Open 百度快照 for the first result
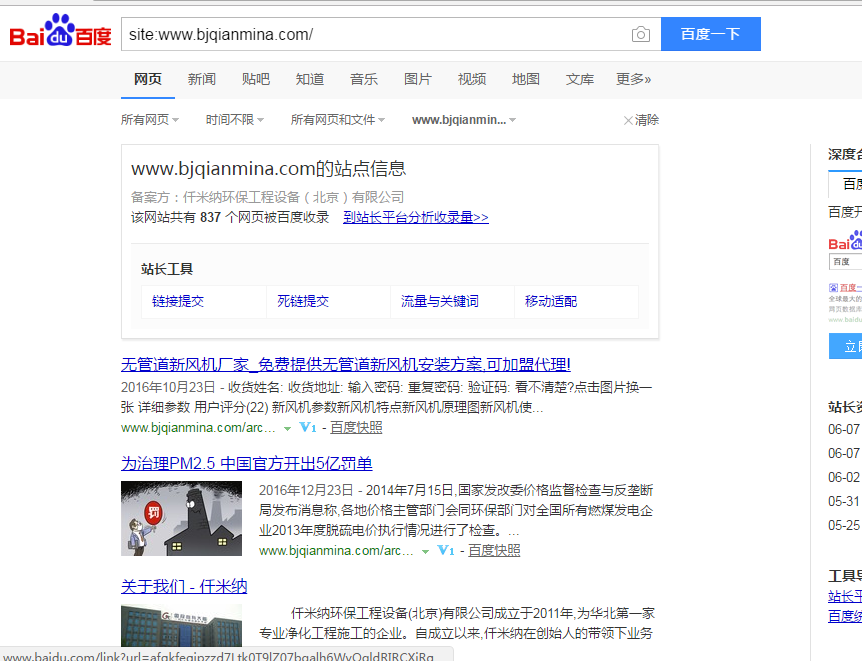This screenshot has width=862, height=661. tap(356, 427)
